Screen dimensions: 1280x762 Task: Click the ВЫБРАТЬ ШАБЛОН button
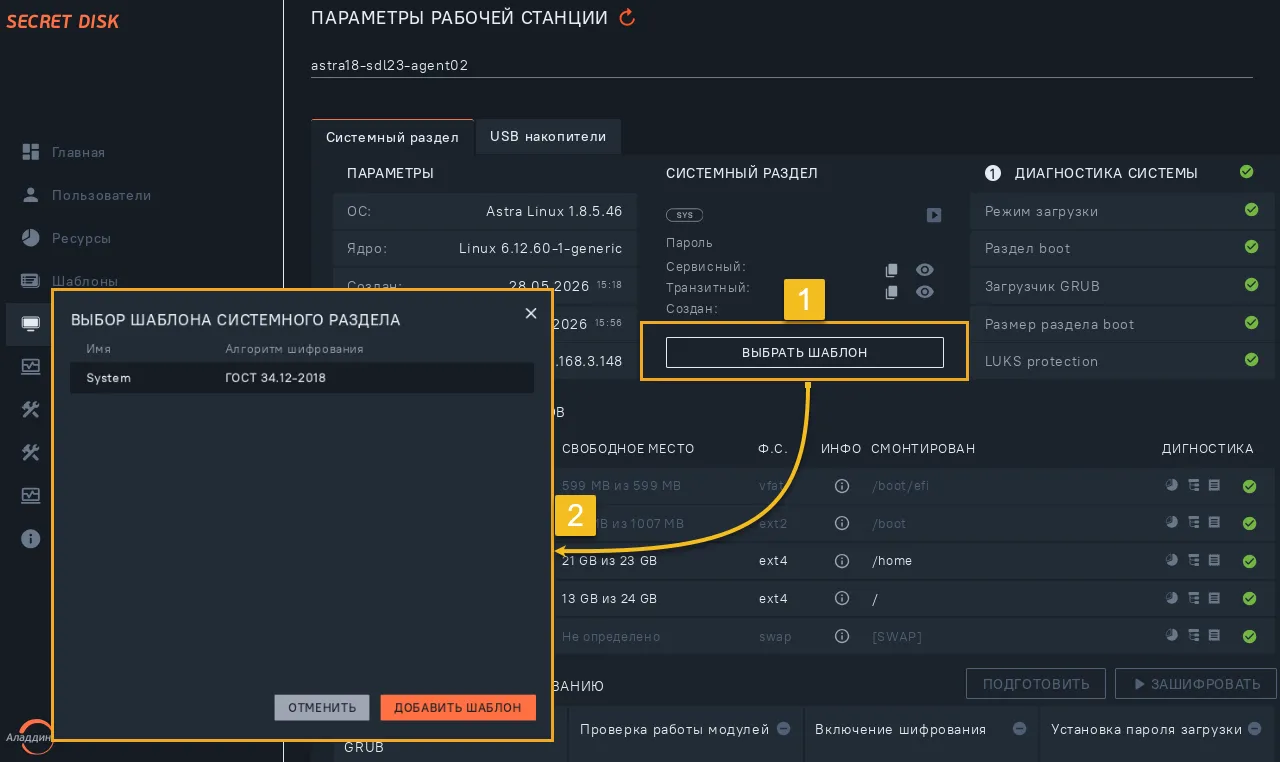pyautogui.click(x=805, y=352)
